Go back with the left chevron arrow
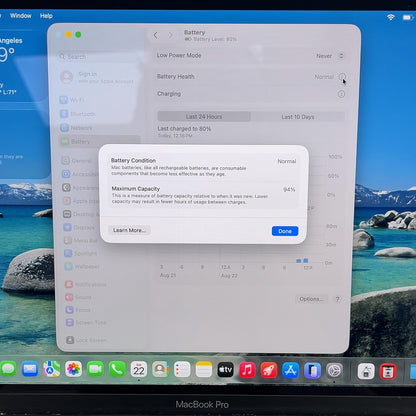The height and width of the screenshot is (416, 416). [156, 35]
